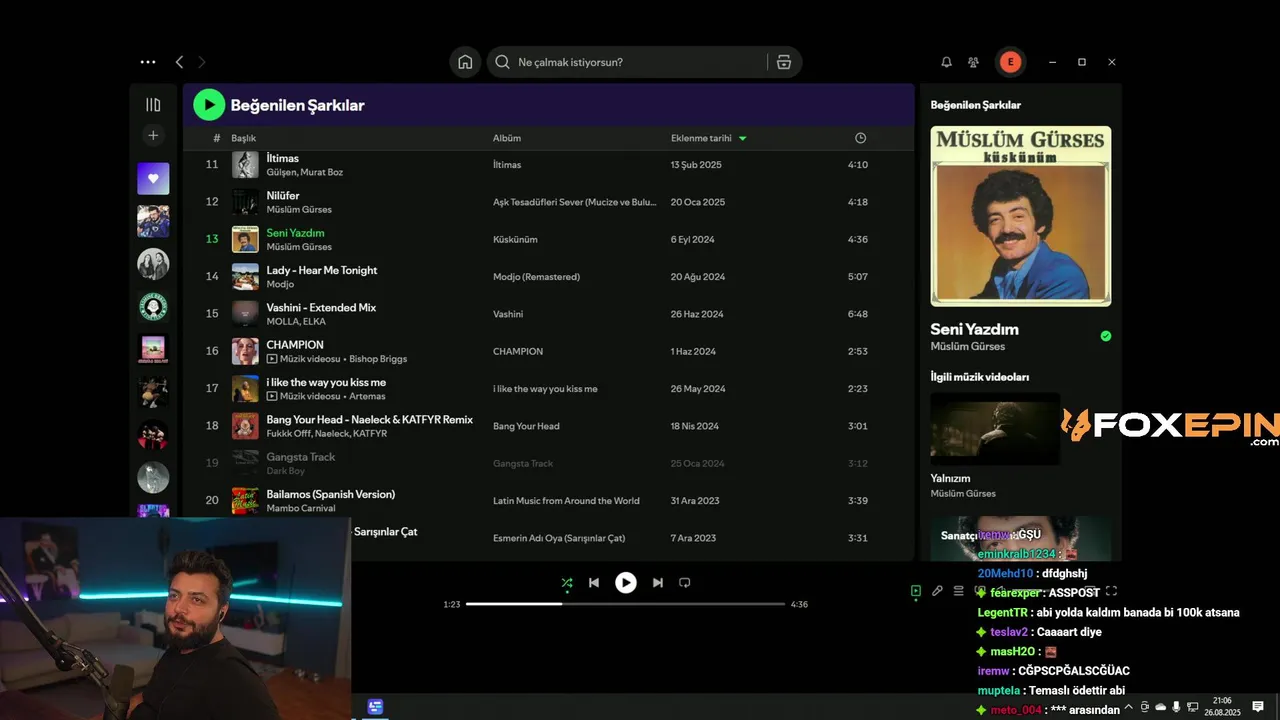Collapse Your Library sidebar icon

click(x=153, y=105)
